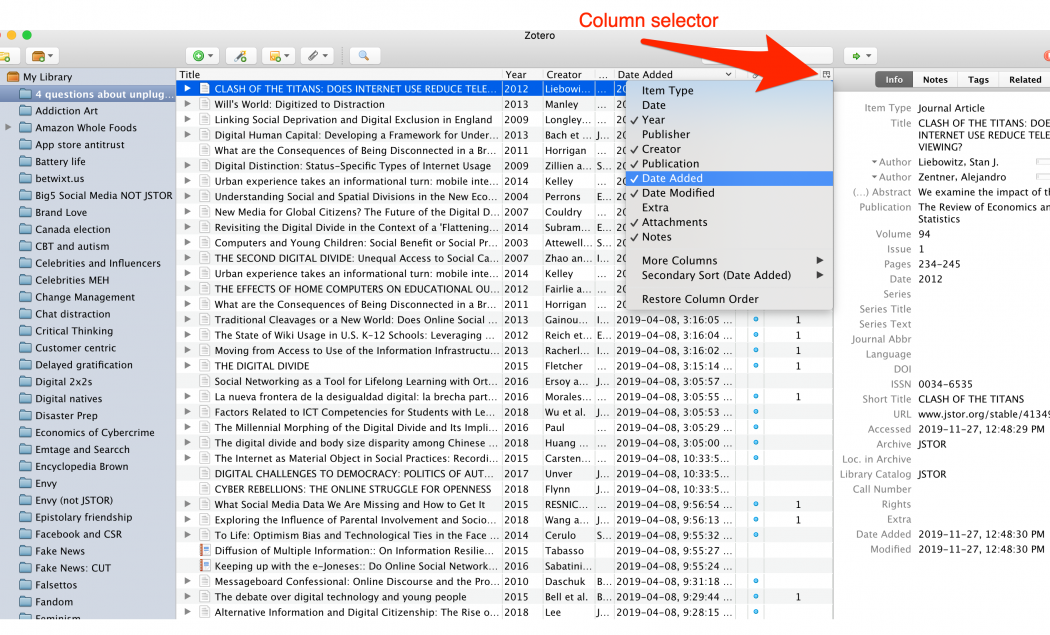Click the Date Added column header
Screen dimensions: 1050x635
[x=674, y=74]
